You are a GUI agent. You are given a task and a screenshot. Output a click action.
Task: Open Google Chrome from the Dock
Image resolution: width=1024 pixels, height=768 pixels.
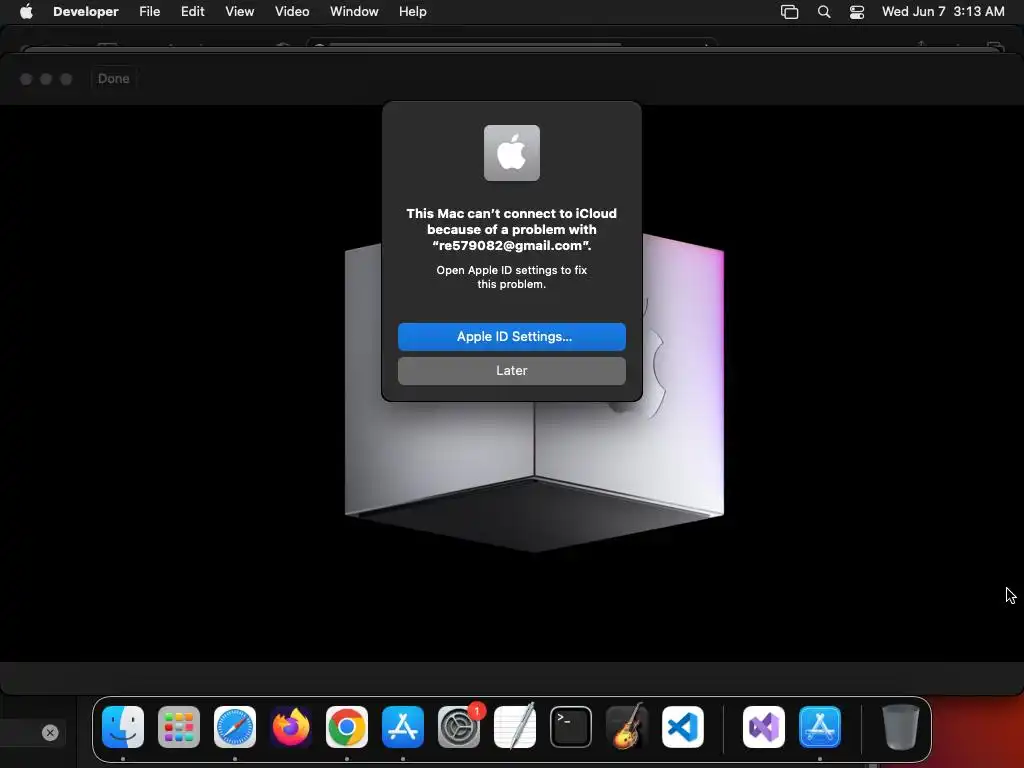click(347, 727)
